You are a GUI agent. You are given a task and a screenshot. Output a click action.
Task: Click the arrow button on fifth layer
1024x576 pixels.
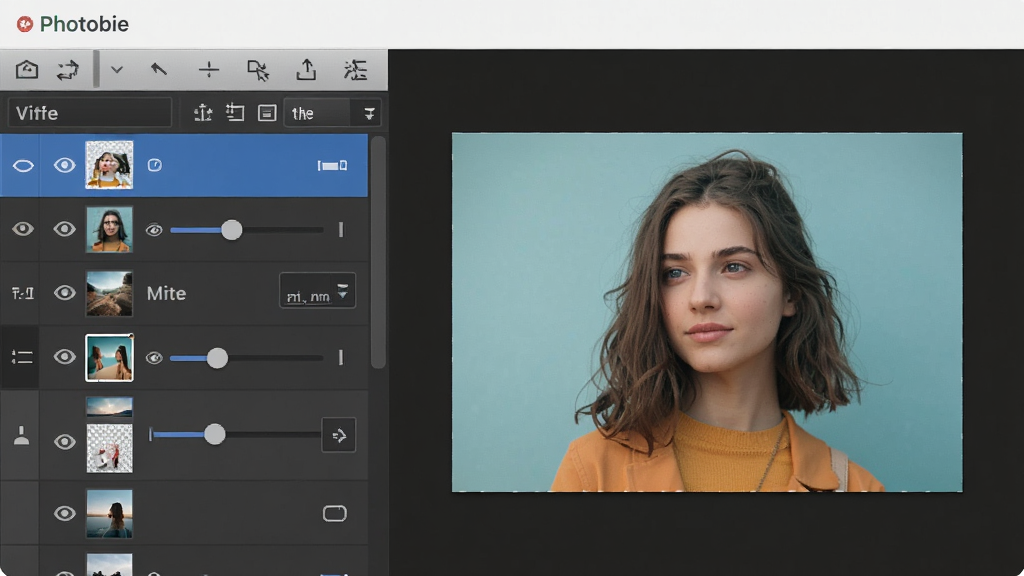(x=339, y=435)
